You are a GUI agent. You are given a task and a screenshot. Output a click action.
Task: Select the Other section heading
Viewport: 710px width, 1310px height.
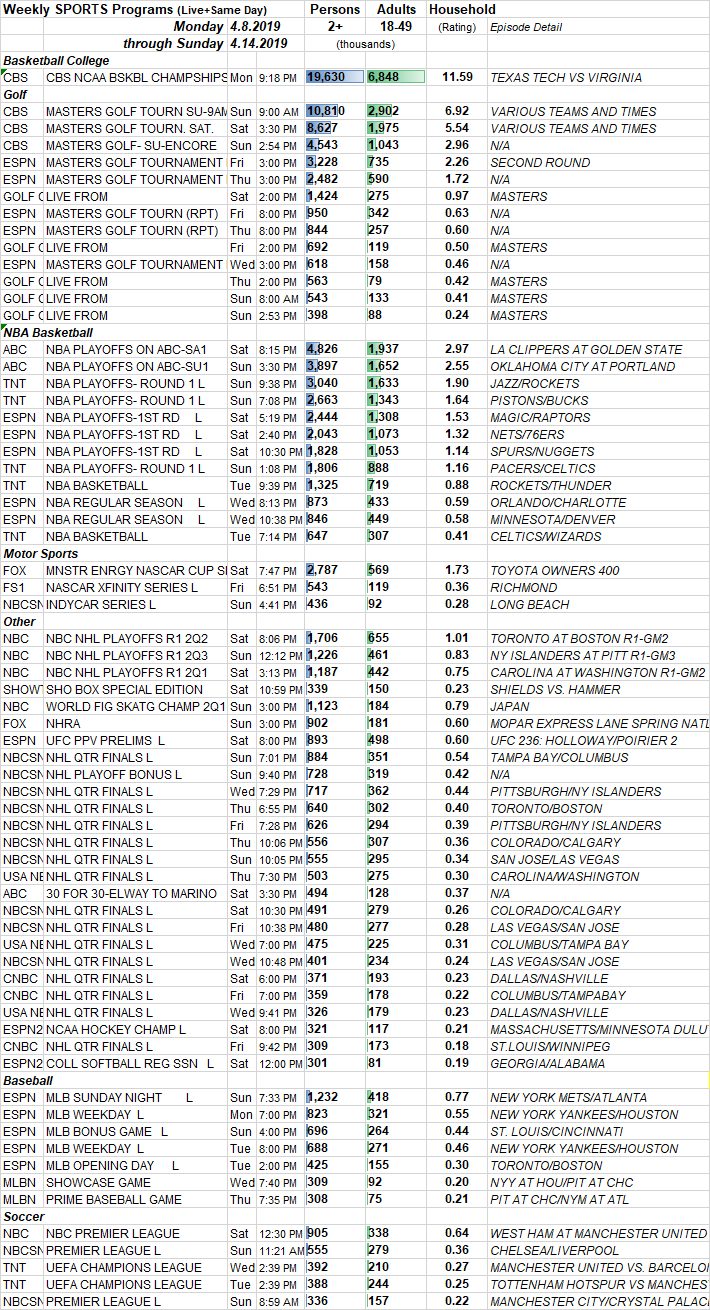pos(19,621)
